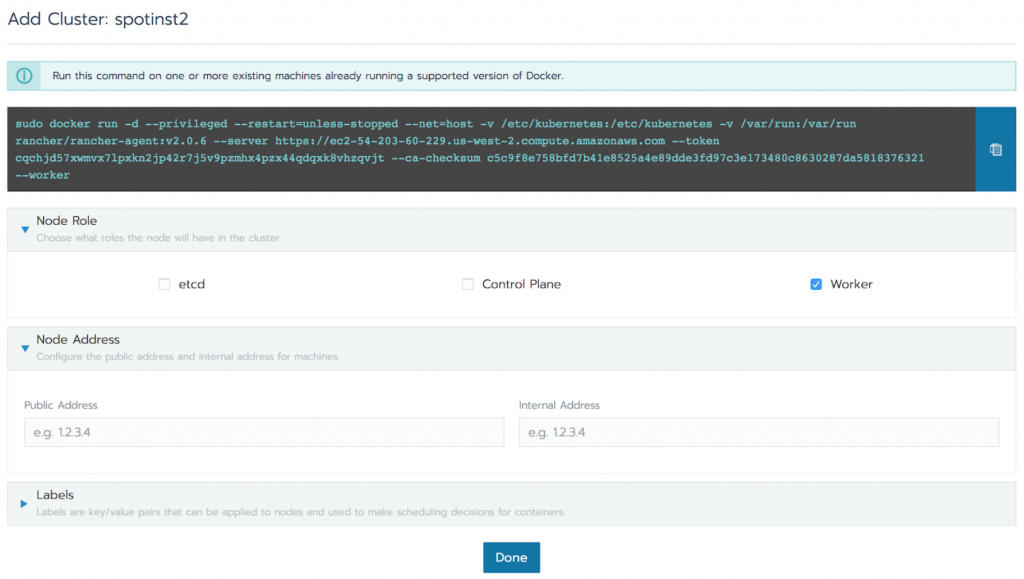Focus the Internal Address input field
This screenshot has width=1024, height=579.
click(758, 432)
